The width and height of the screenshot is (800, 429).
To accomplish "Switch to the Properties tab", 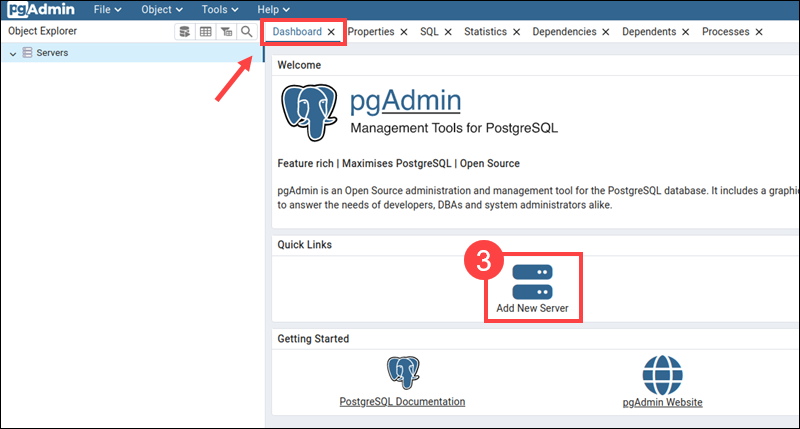I will tap(371, 32).
